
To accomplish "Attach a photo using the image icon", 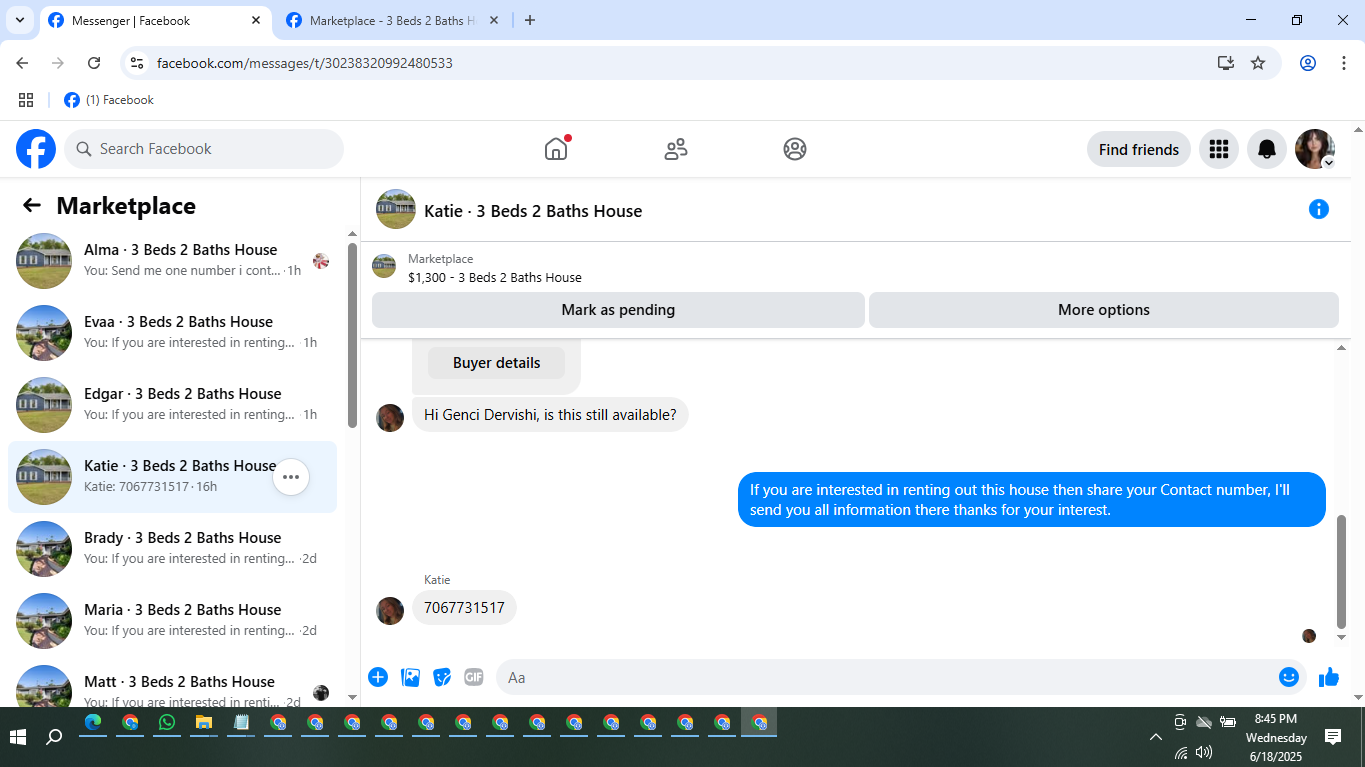I will click(x=410, y=677).
